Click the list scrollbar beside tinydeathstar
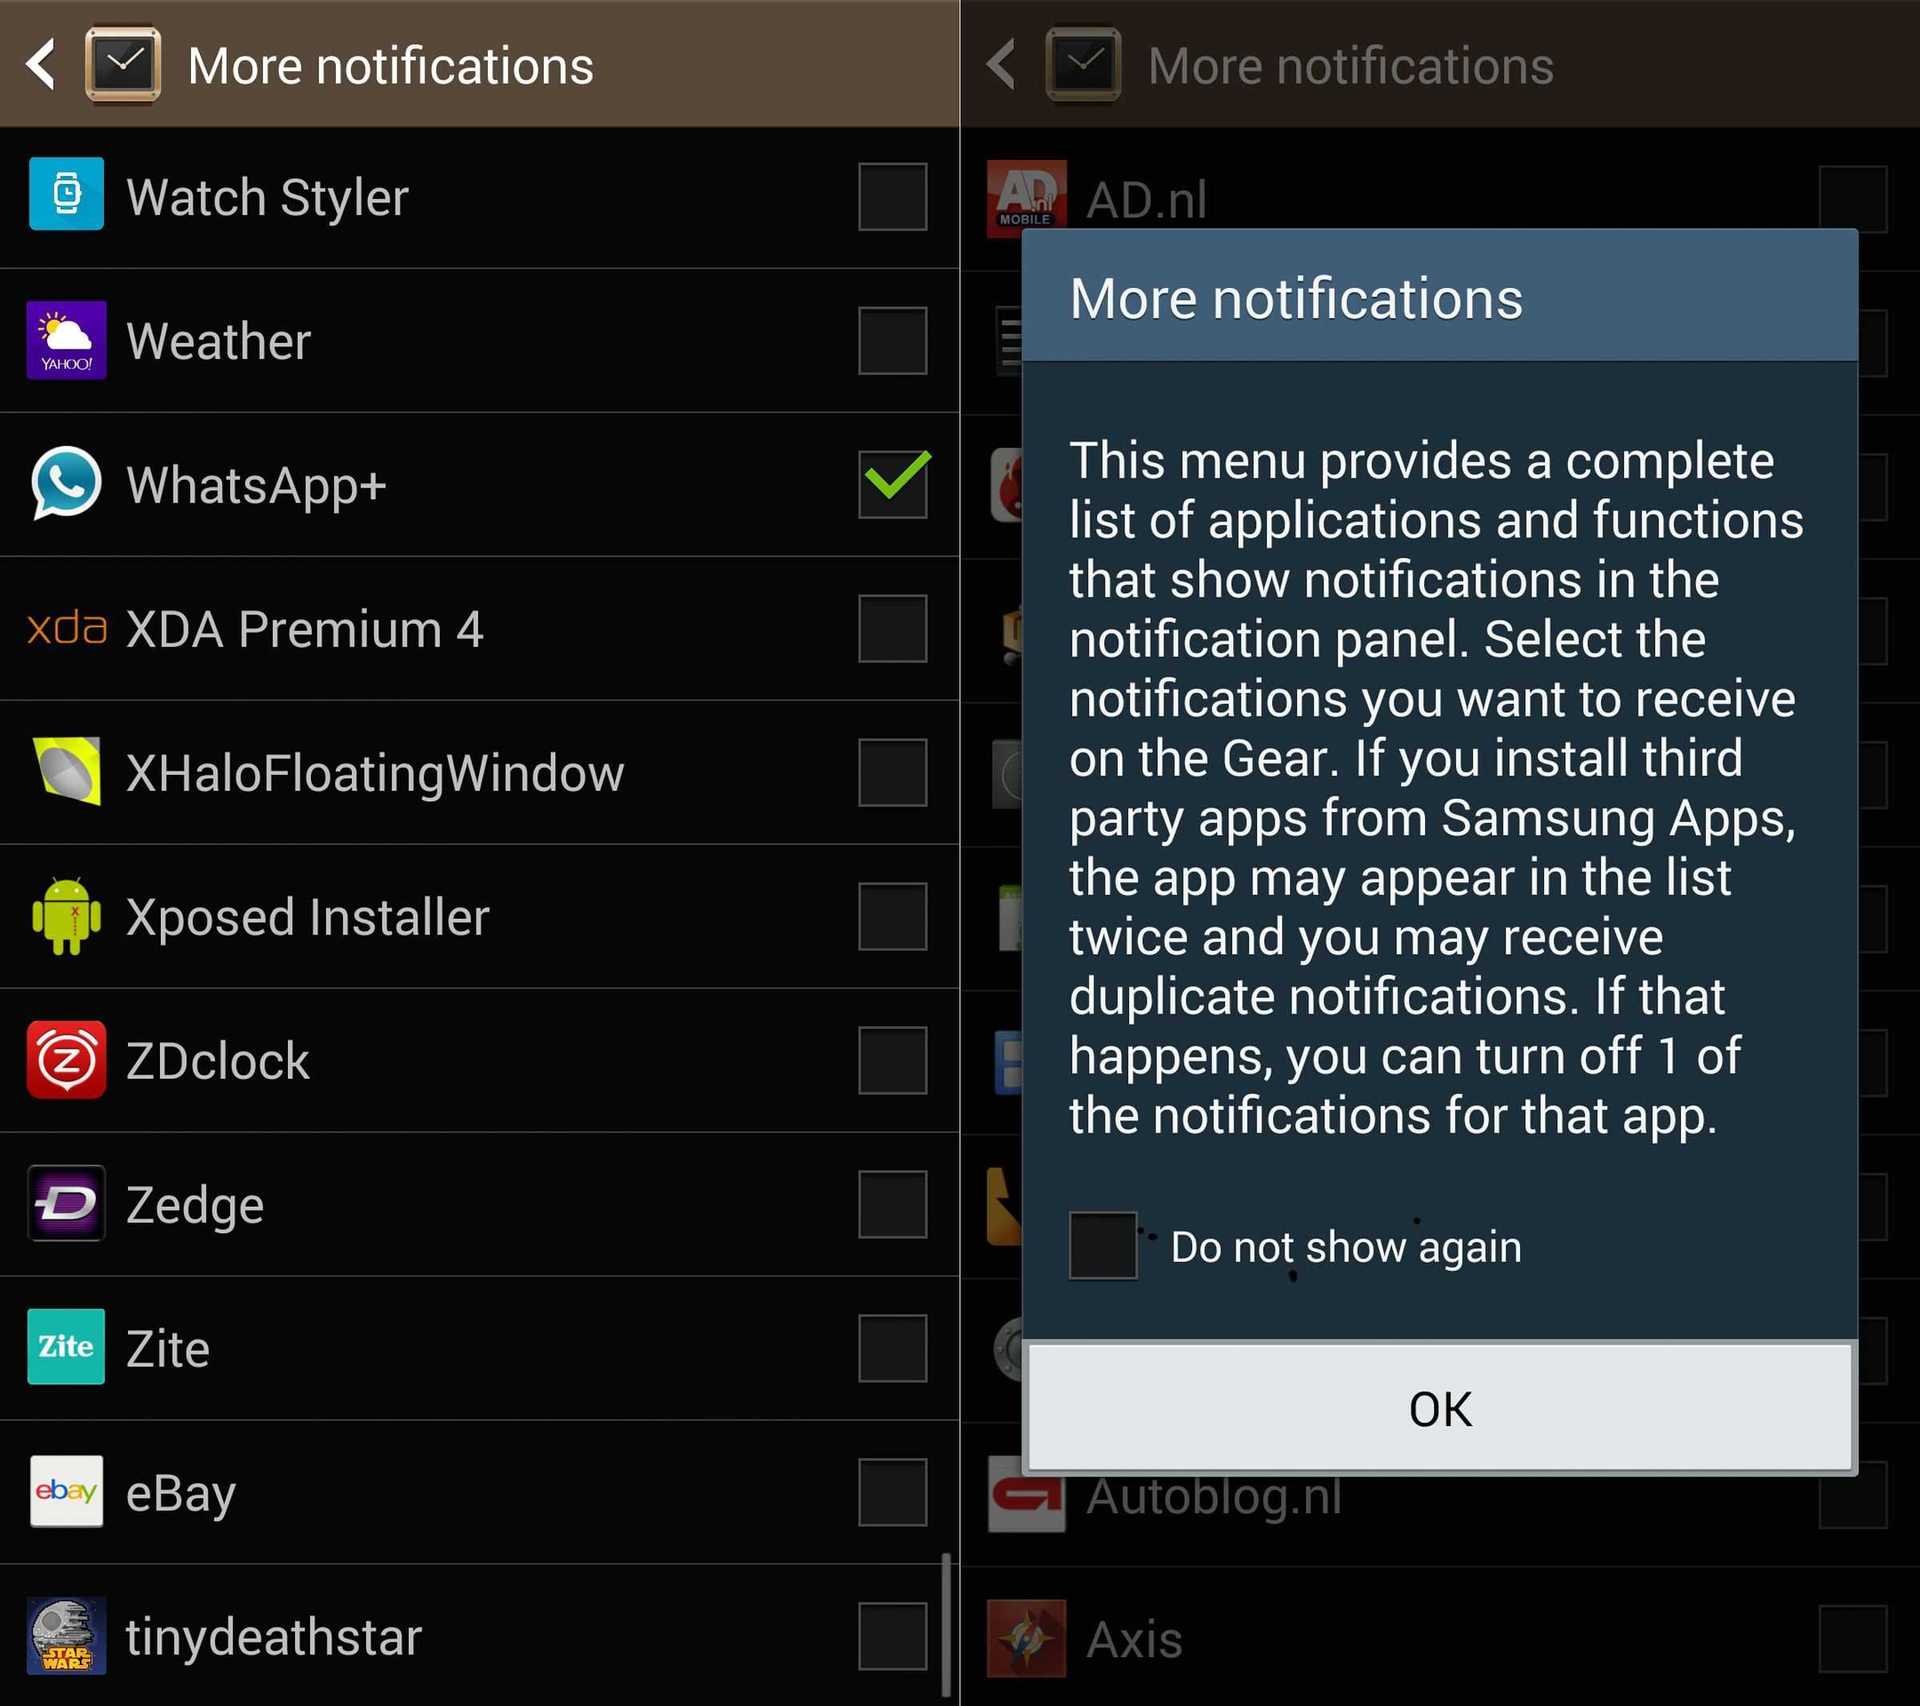Viewport: 1920px width, 1706px height. pyautogui.click(x=945, y=1625)
